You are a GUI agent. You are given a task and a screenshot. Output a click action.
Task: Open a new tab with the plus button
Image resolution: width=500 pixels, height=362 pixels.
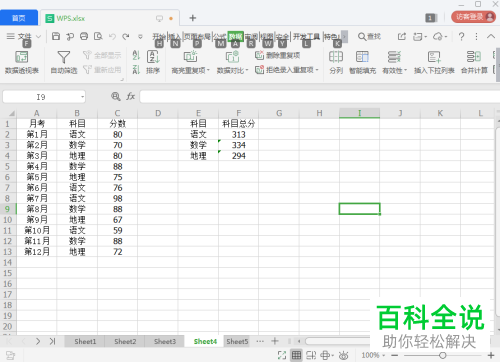tap(193, 18)
